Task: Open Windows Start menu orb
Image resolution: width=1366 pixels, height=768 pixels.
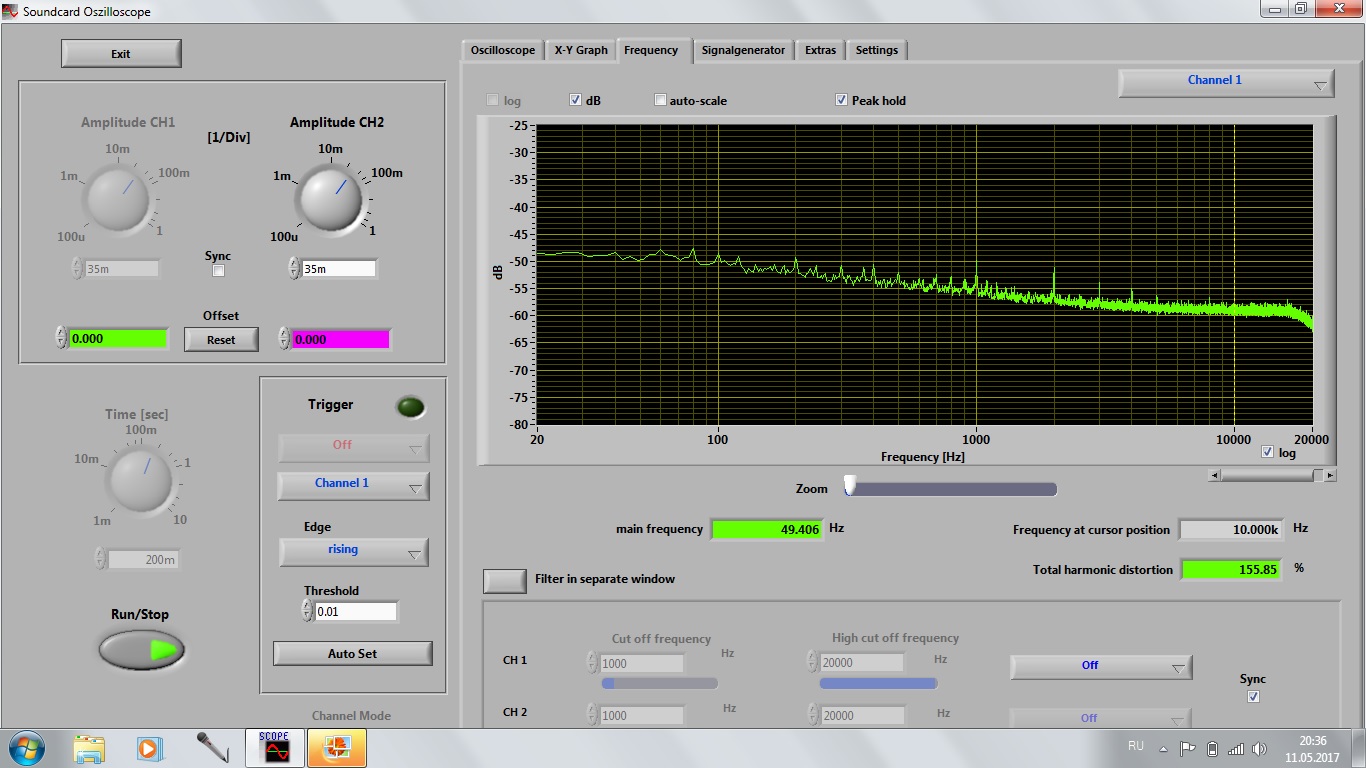Action: pos(26,748)
